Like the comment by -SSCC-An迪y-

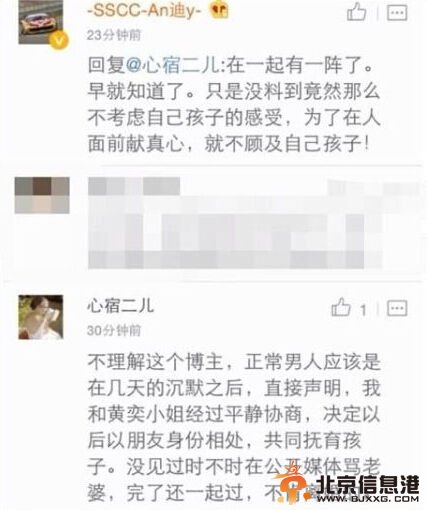(x=357, y=12)
